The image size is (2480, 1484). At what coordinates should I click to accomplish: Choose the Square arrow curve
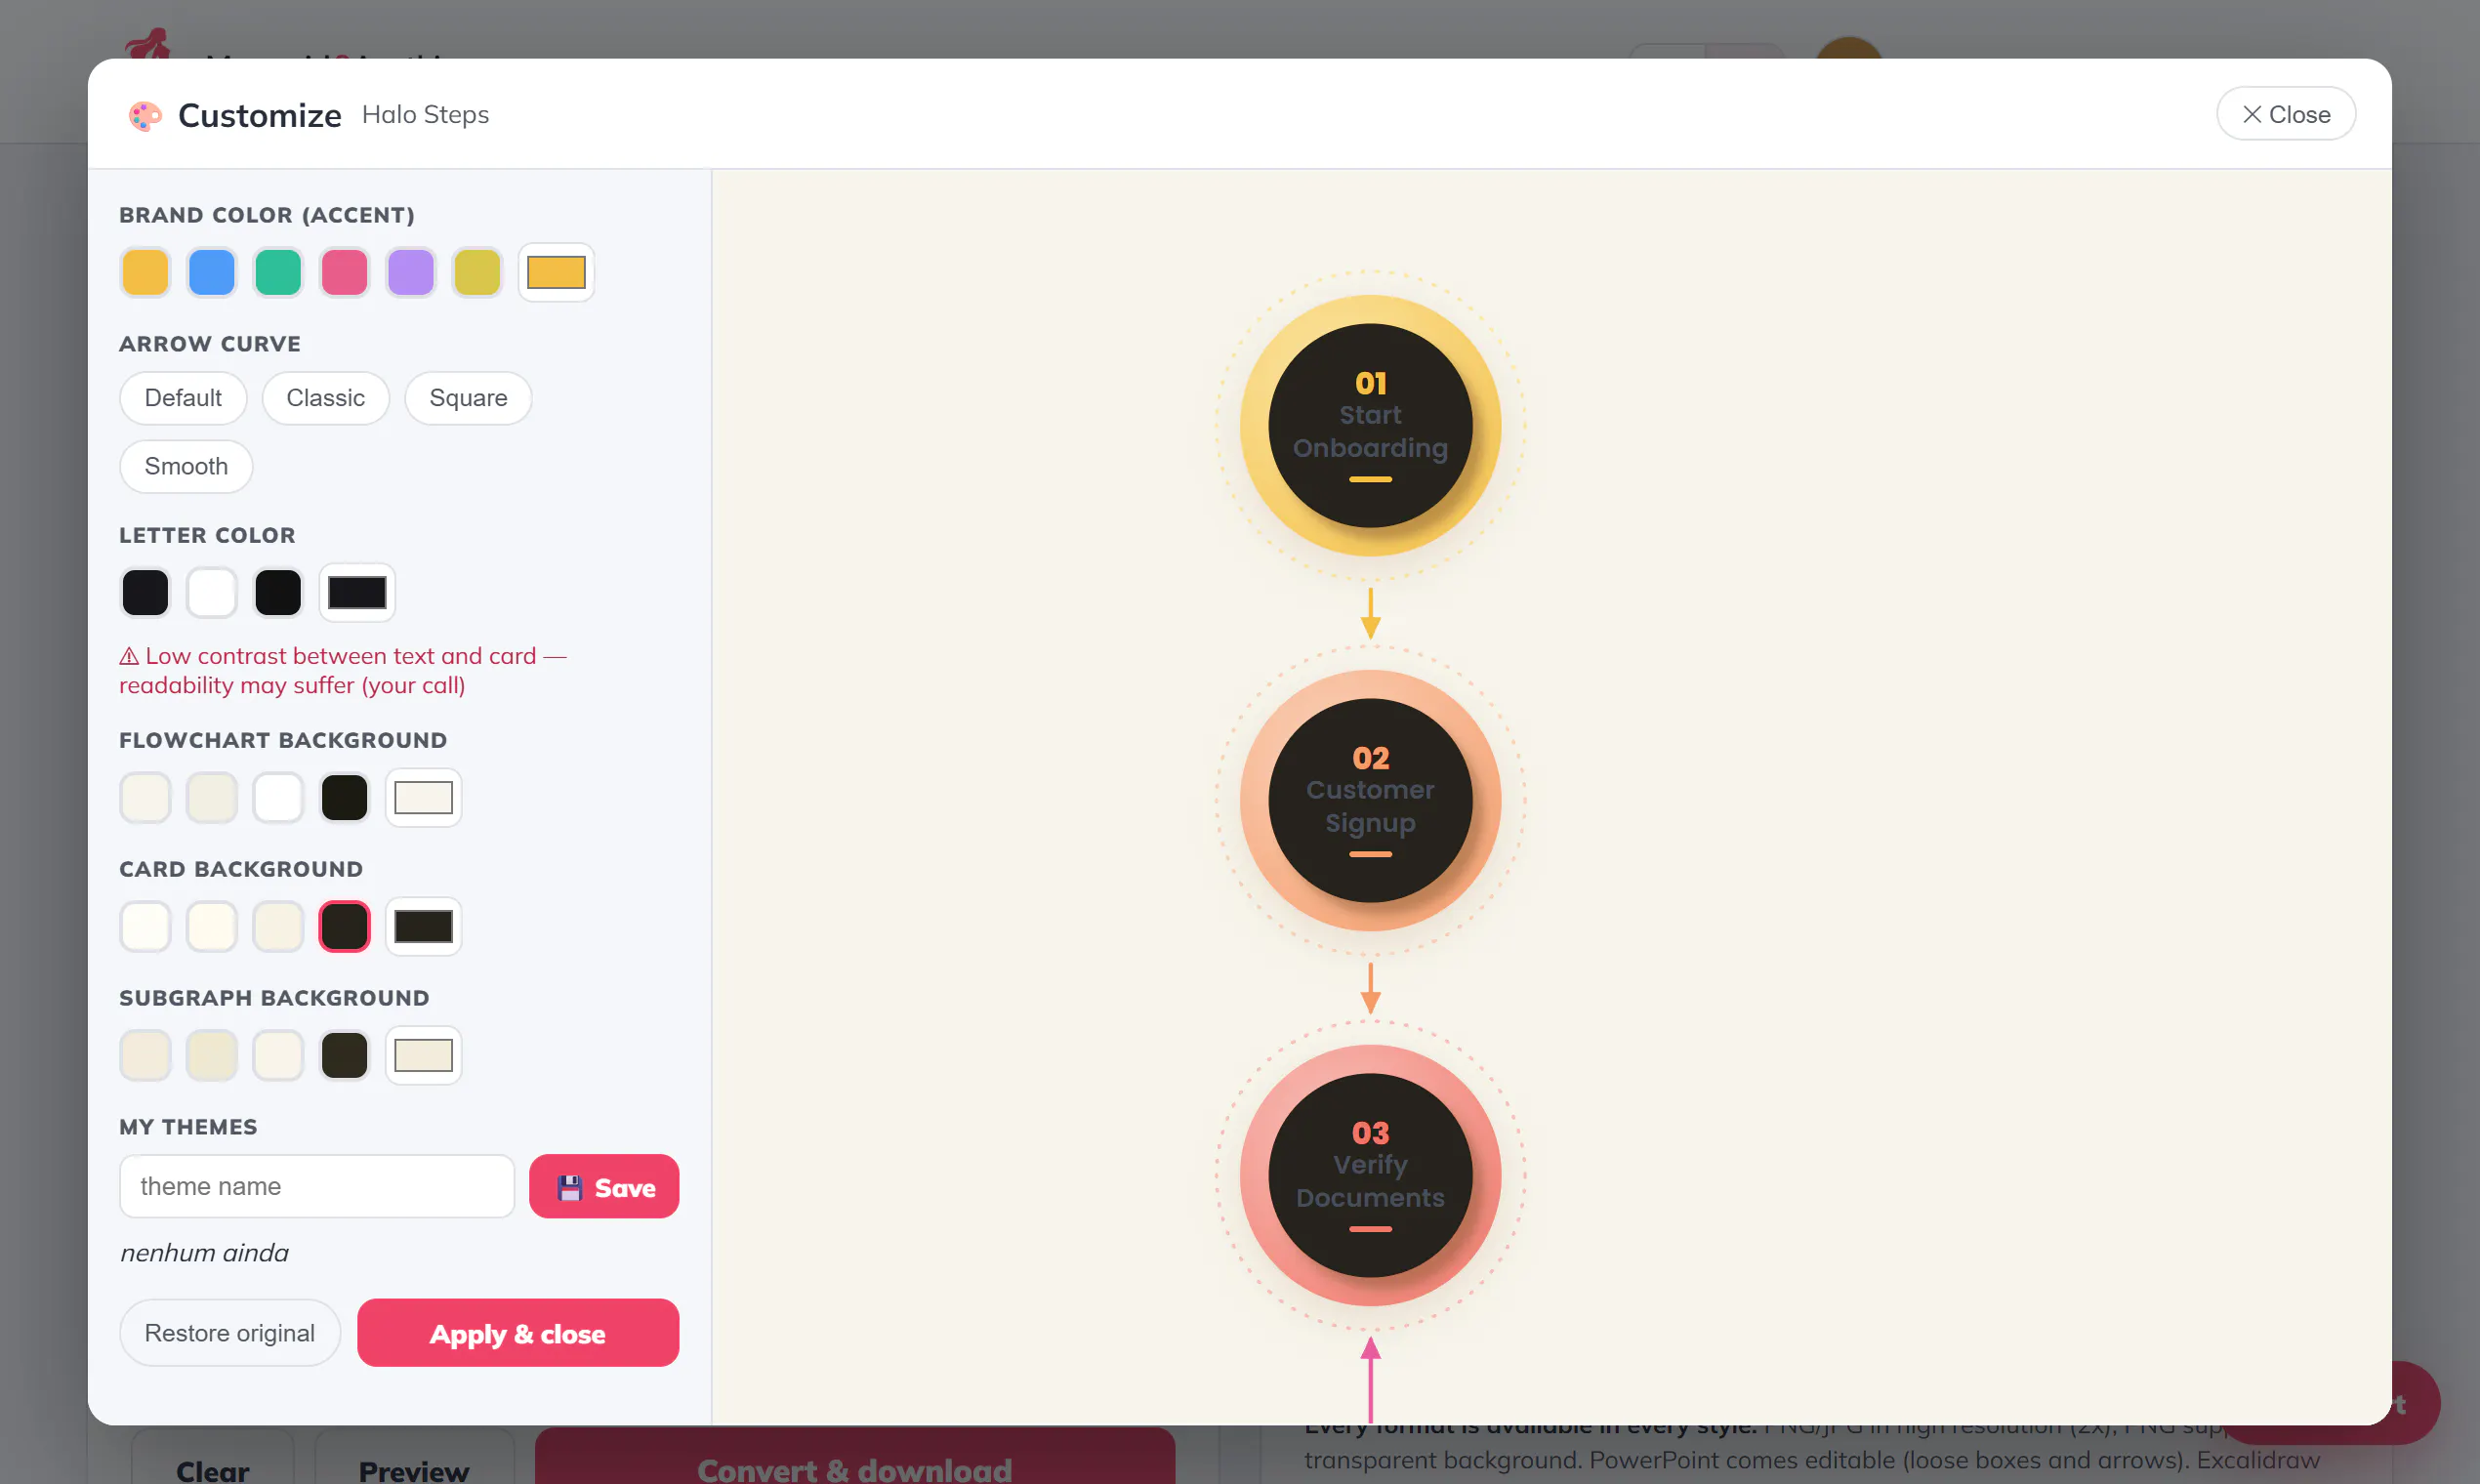tap(468, 398)
